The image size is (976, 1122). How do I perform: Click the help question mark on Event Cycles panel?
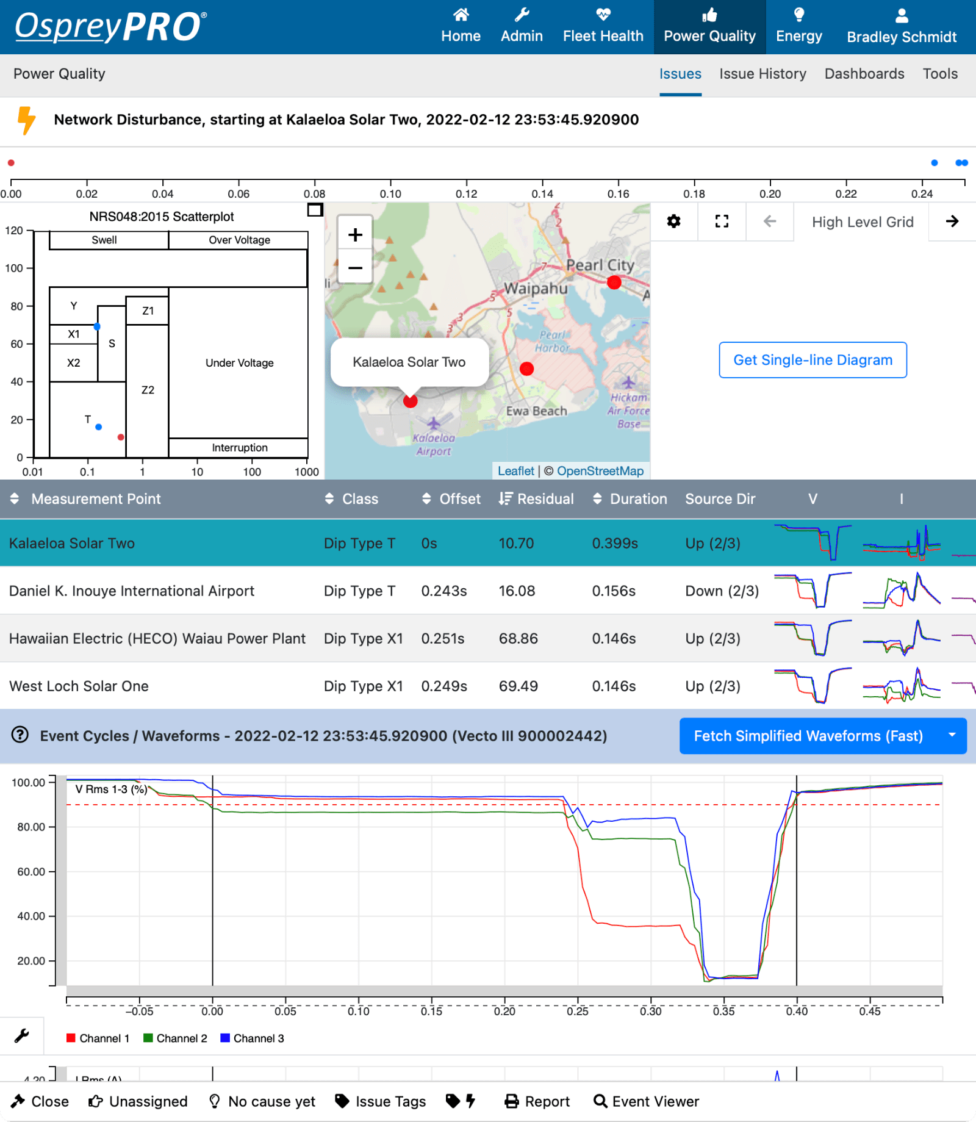coord(19,736)
